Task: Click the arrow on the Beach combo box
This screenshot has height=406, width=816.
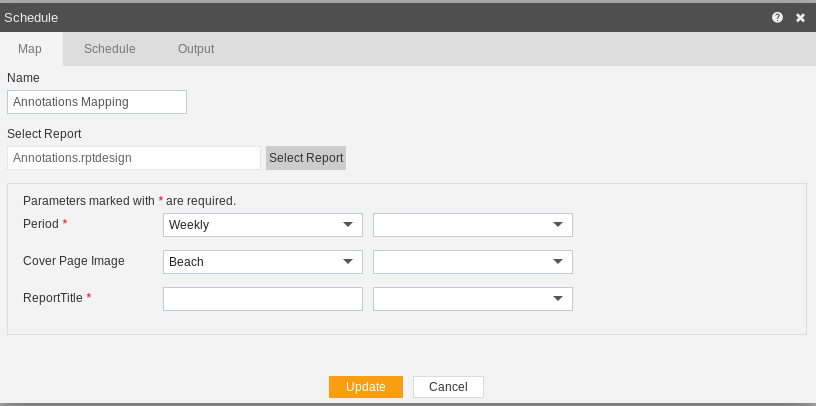Action: [348, 262]
